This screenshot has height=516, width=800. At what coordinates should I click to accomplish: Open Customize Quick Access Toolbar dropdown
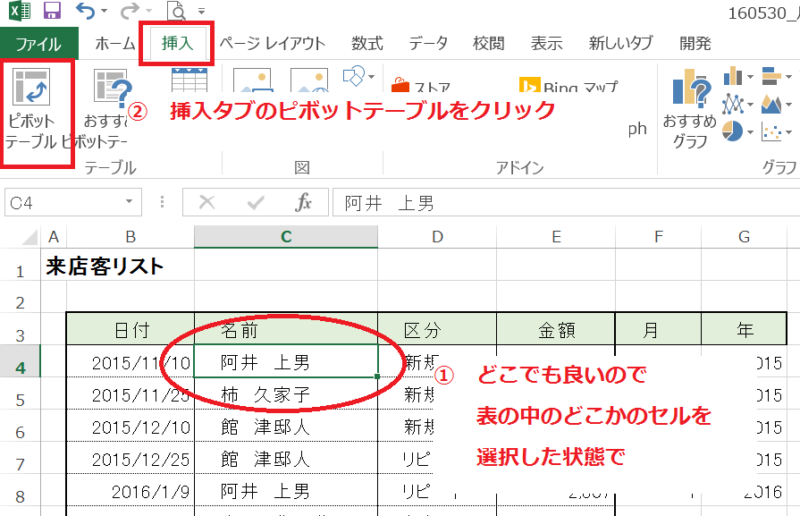[202, 11]
